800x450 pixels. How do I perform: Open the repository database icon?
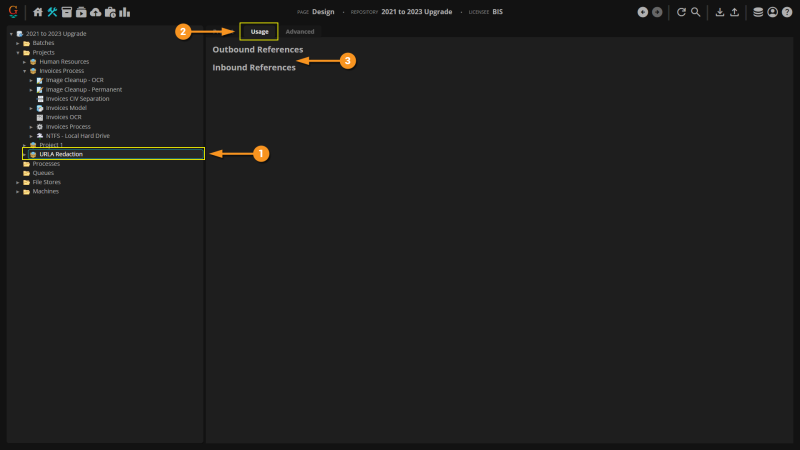[758, 12]
